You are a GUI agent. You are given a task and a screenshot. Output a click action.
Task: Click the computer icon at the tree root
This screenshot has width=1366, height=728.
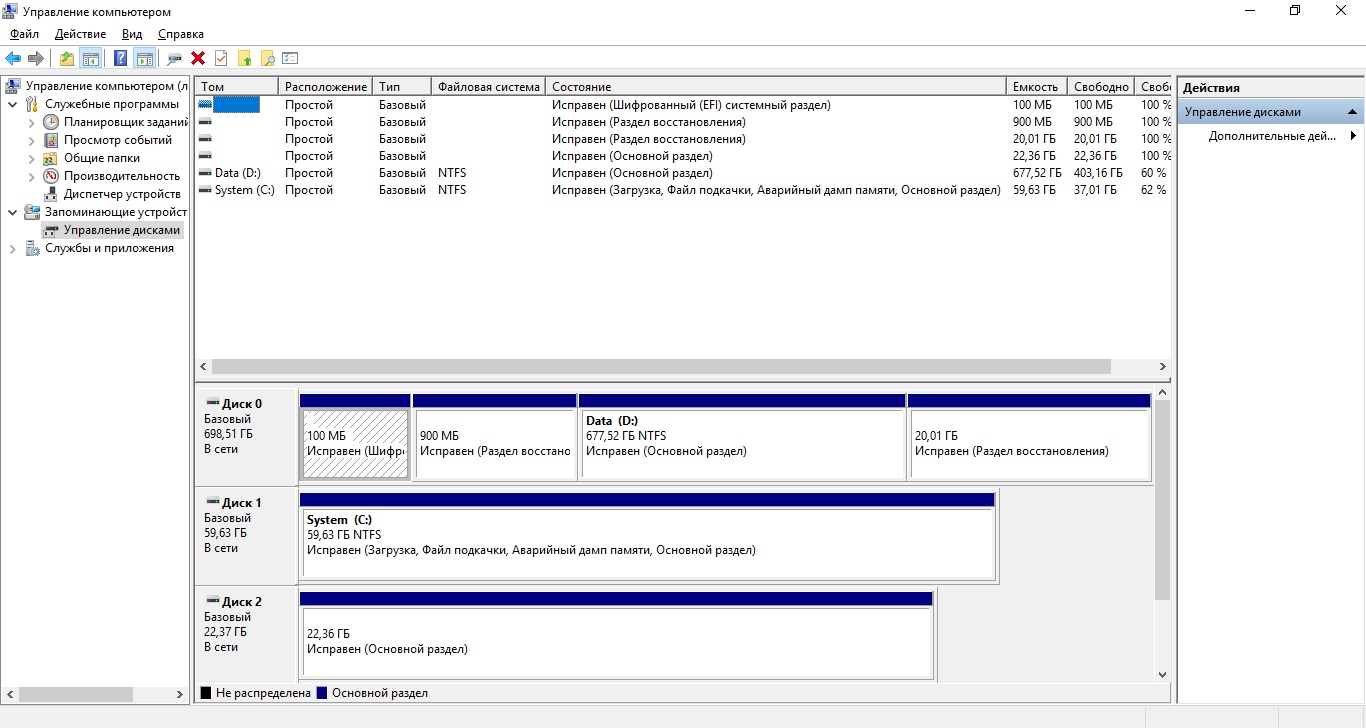[x=13, y=86]
